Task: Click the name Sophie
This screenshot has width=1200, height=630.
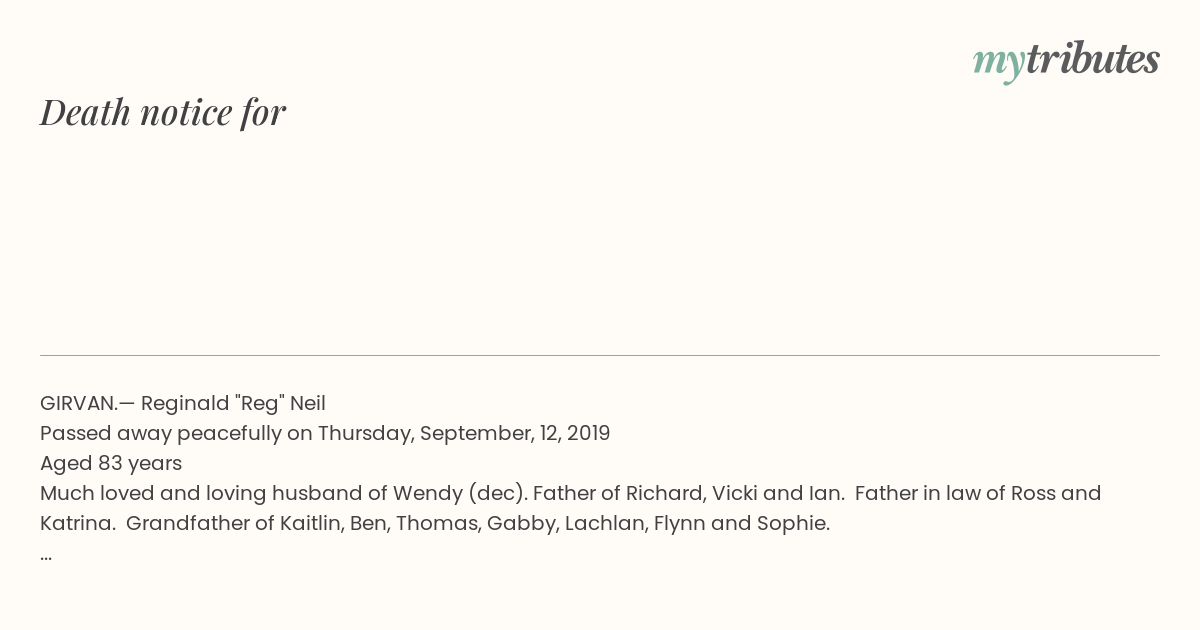Action: pyautogui.click(x=796, y=523)
